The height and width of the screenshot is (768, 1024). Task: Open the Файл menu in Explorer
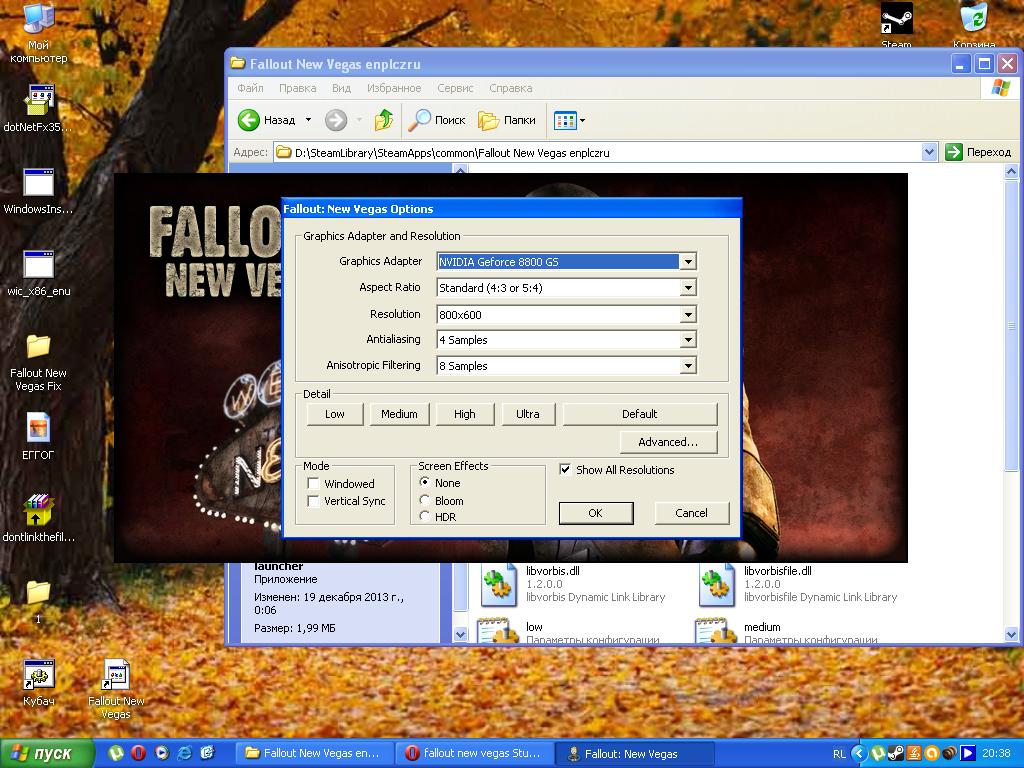coord(250,88)
